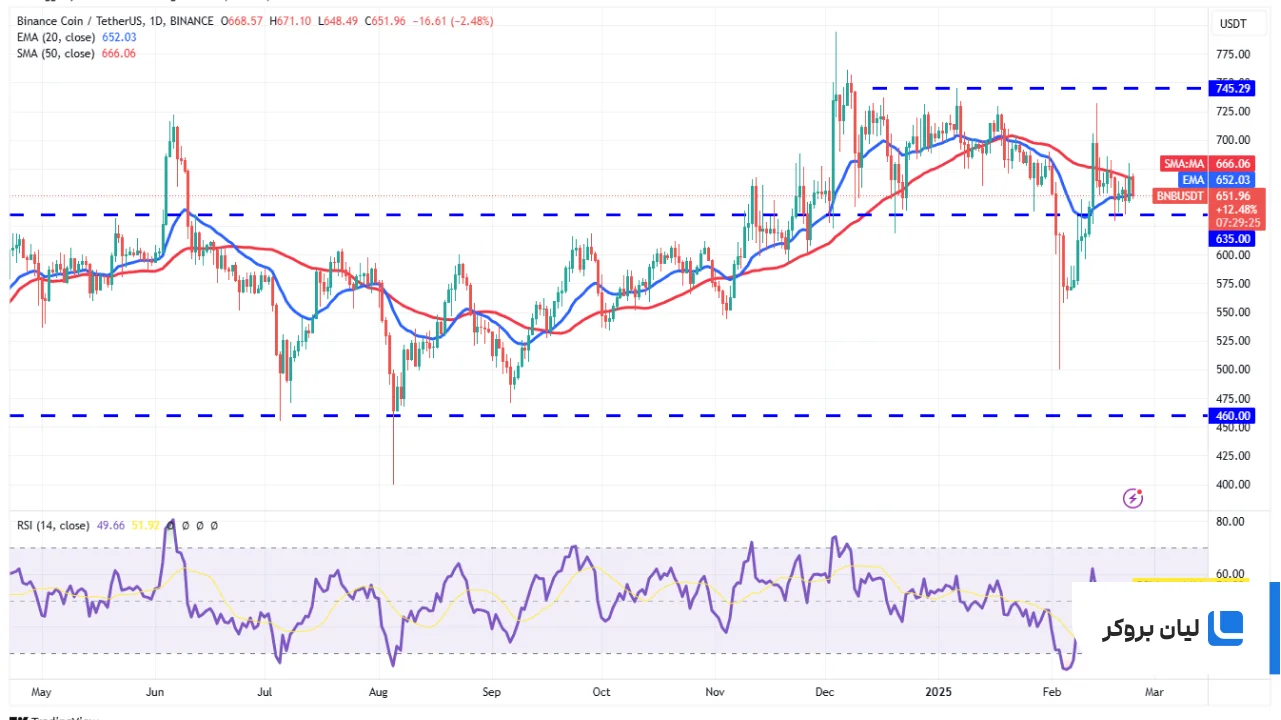Click the 725.00 price axis label
The width and height of the screenshot is (1281, 720).
point(1232,111)
